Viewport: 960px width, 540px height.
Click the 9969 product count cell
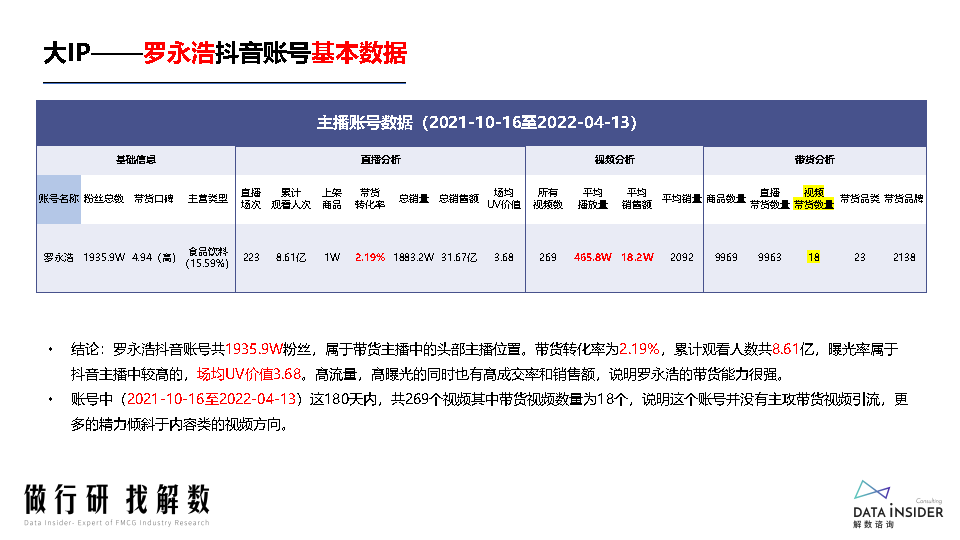pyautogui.click(x=726, y=258)
